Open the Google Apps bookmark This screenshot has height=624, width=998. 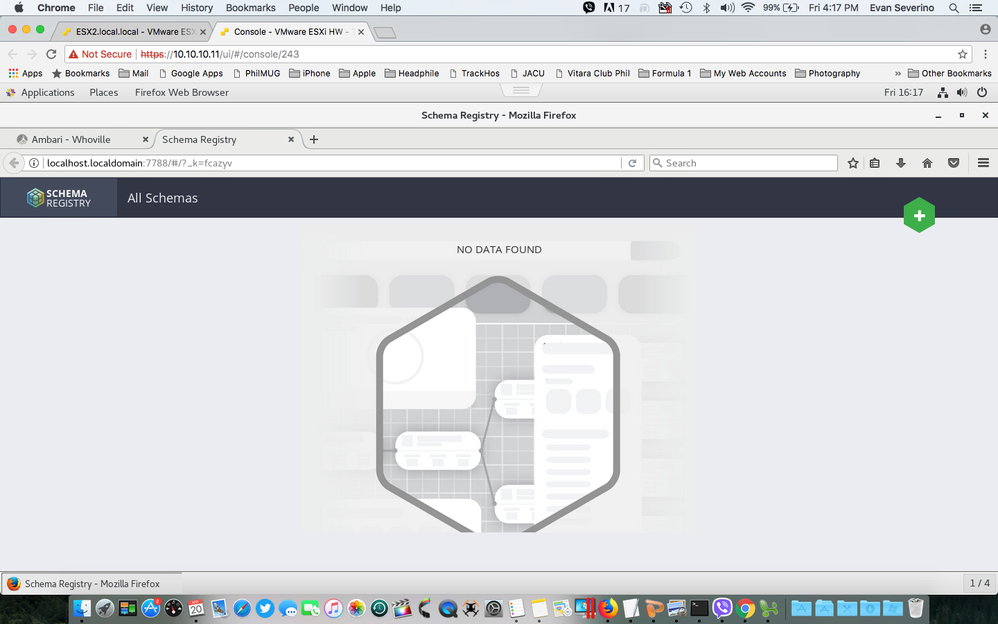[x=190, y=73]
